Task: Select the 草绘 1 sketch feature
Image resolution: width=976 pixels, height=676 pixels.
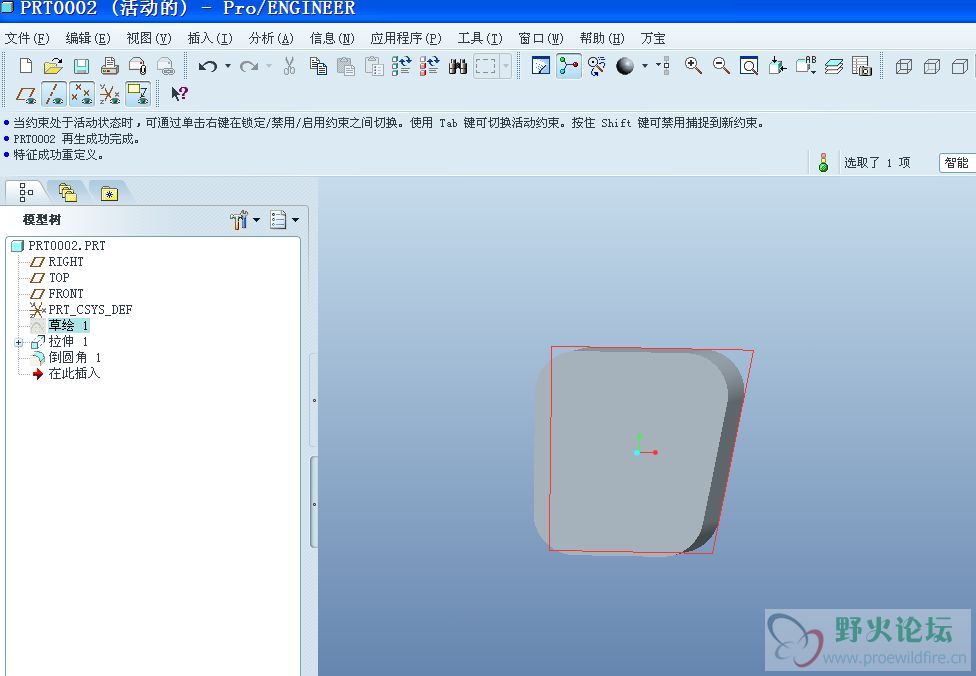Action: 68,326
